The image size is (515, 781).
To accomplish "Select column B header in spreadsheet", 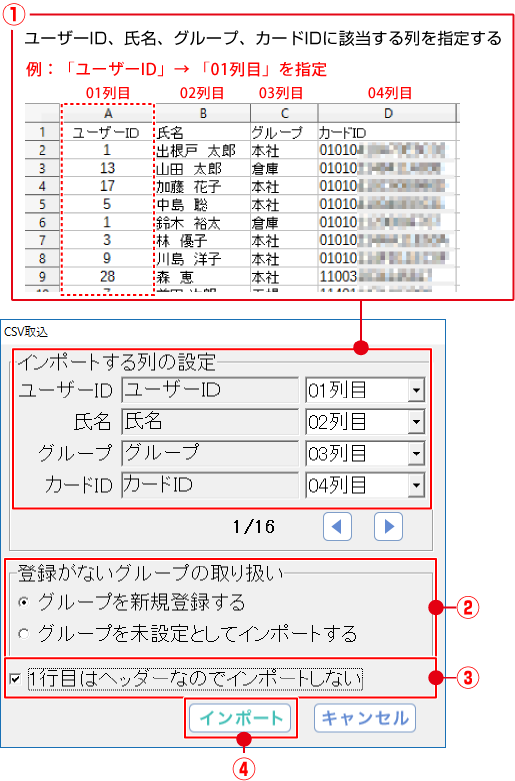I will [203, 114].
